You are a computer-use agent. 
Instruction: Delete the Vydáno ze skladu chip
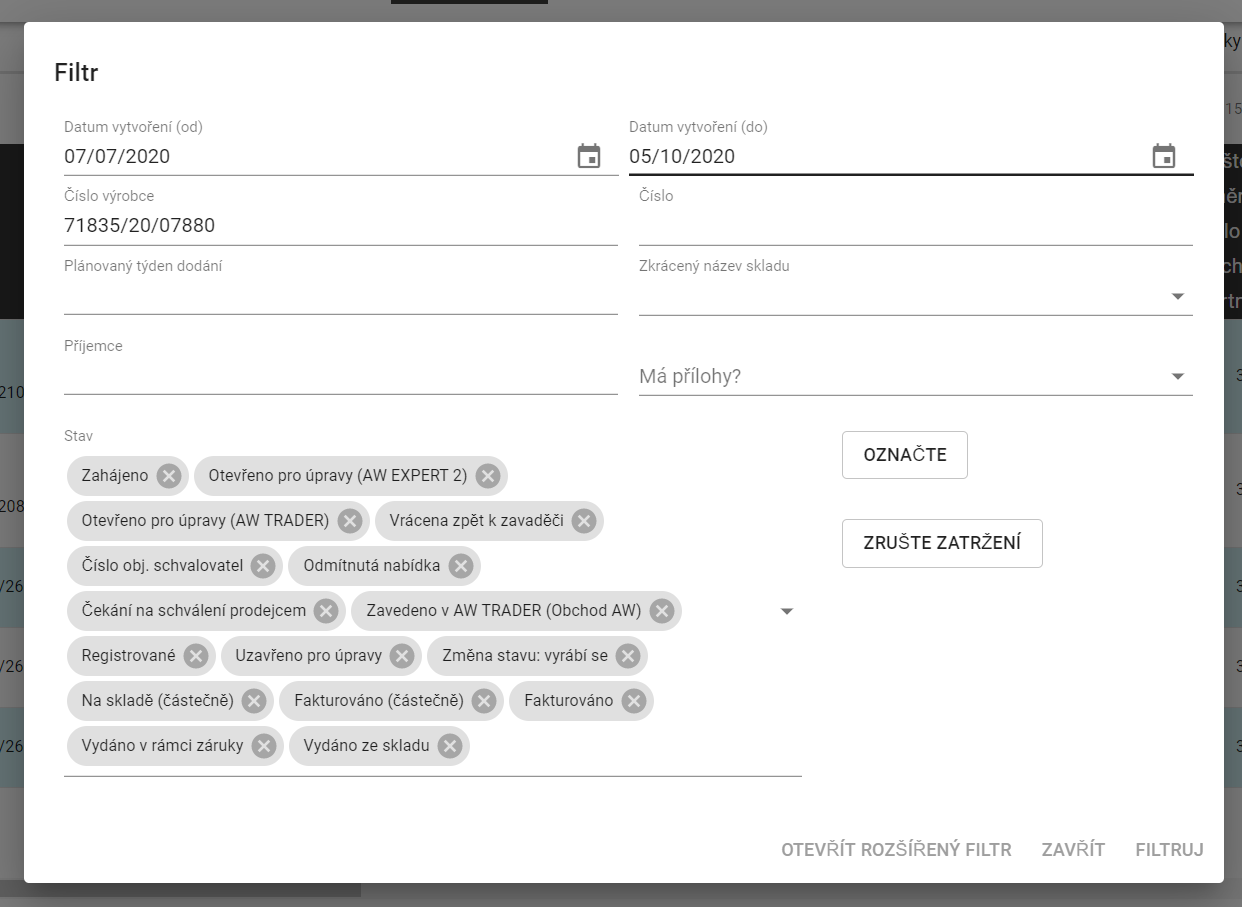click(449, 746)
